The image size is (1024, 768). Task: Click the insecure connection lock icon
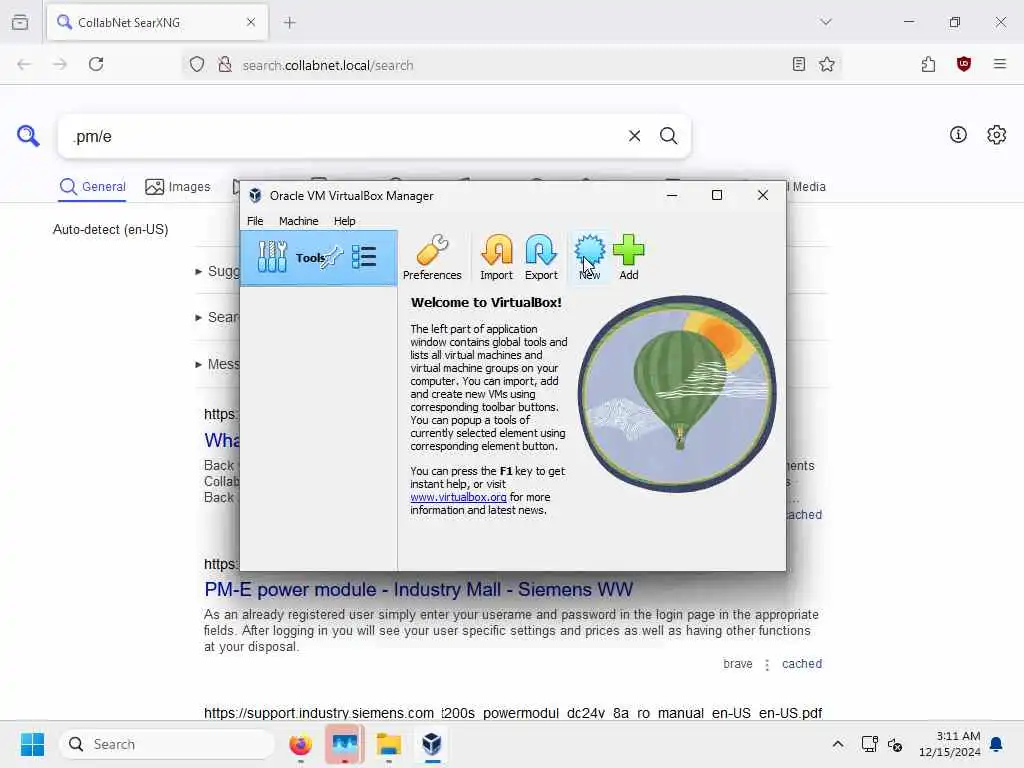225,64
